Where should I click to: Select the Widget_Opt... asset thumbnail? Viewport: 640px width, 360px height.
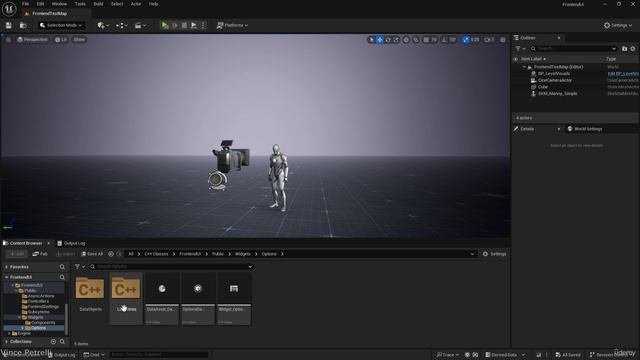point(234,298)
